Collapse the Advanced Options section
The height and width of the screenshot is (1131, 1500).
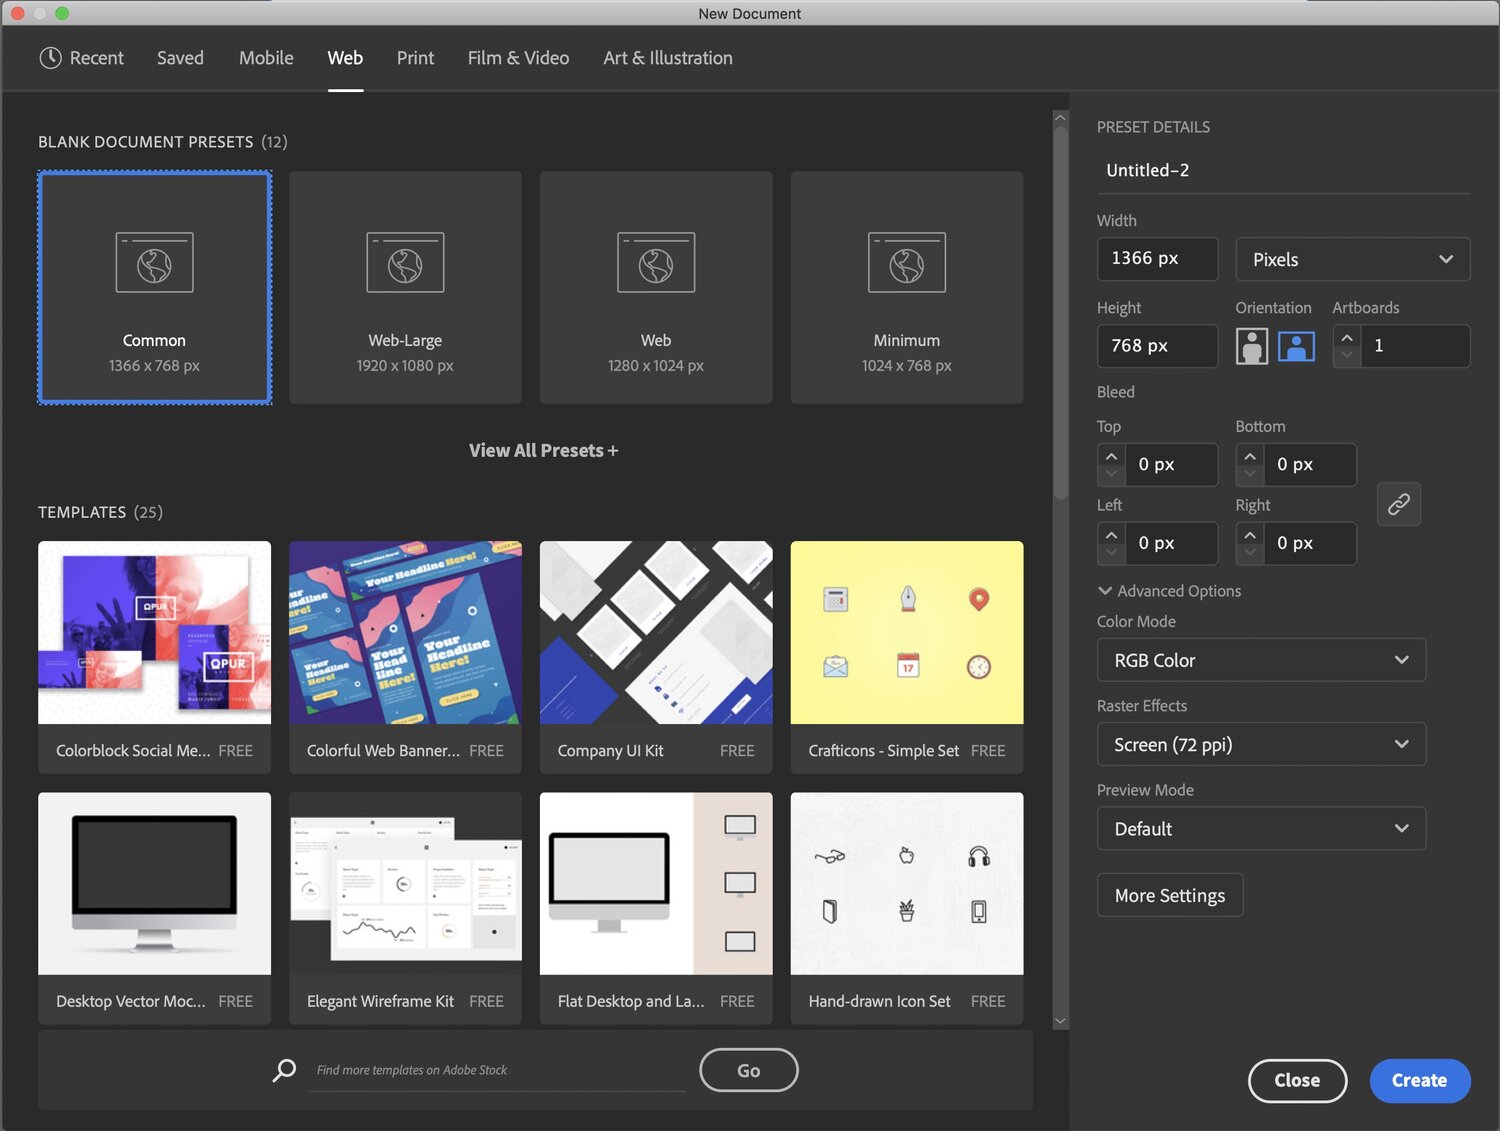click(x=1105, y=591)
